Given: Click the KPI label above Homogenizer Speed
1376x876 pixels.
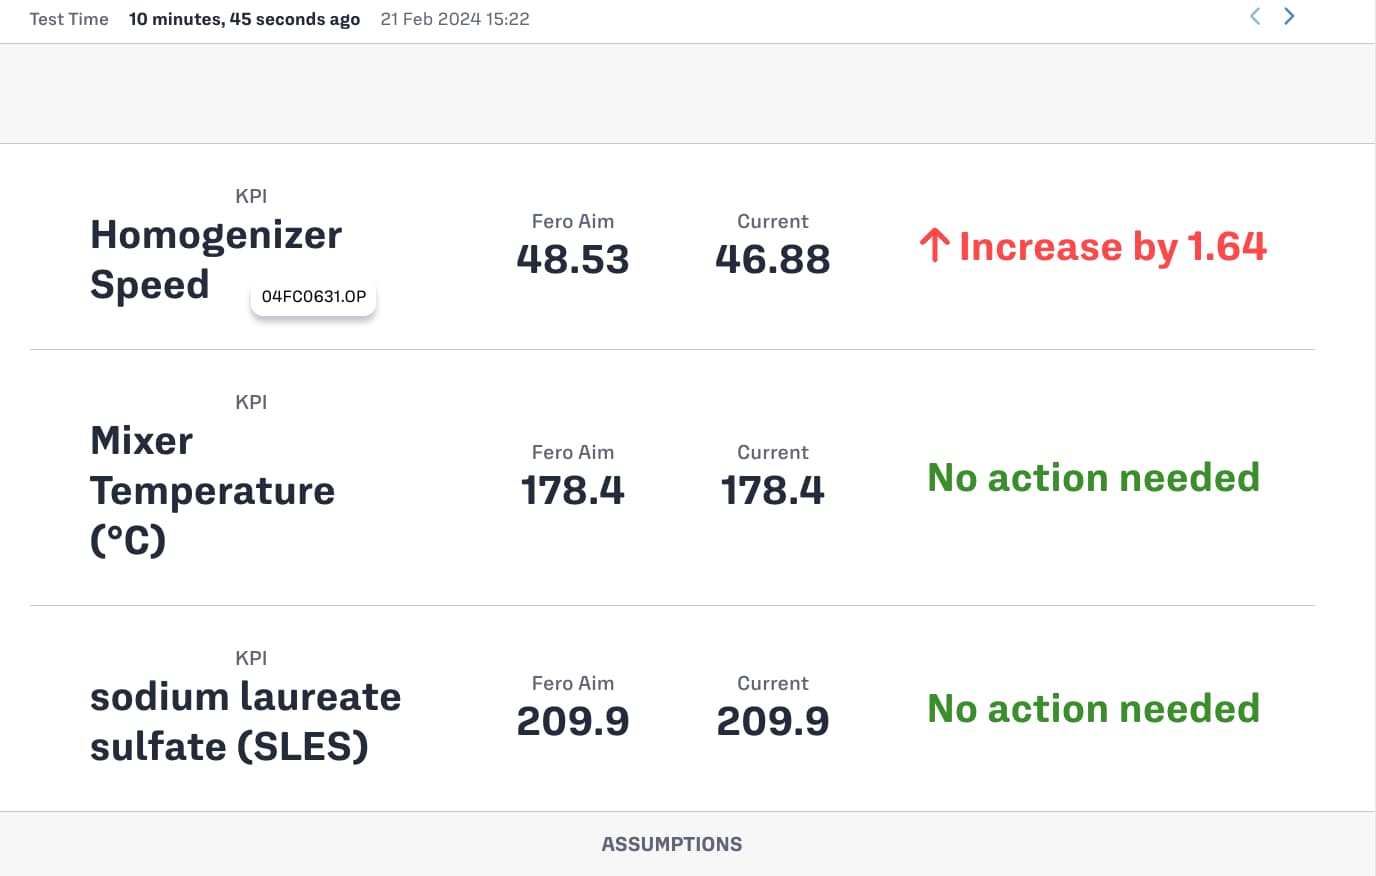Looking at the screenshot, I should tap(251, 196).
